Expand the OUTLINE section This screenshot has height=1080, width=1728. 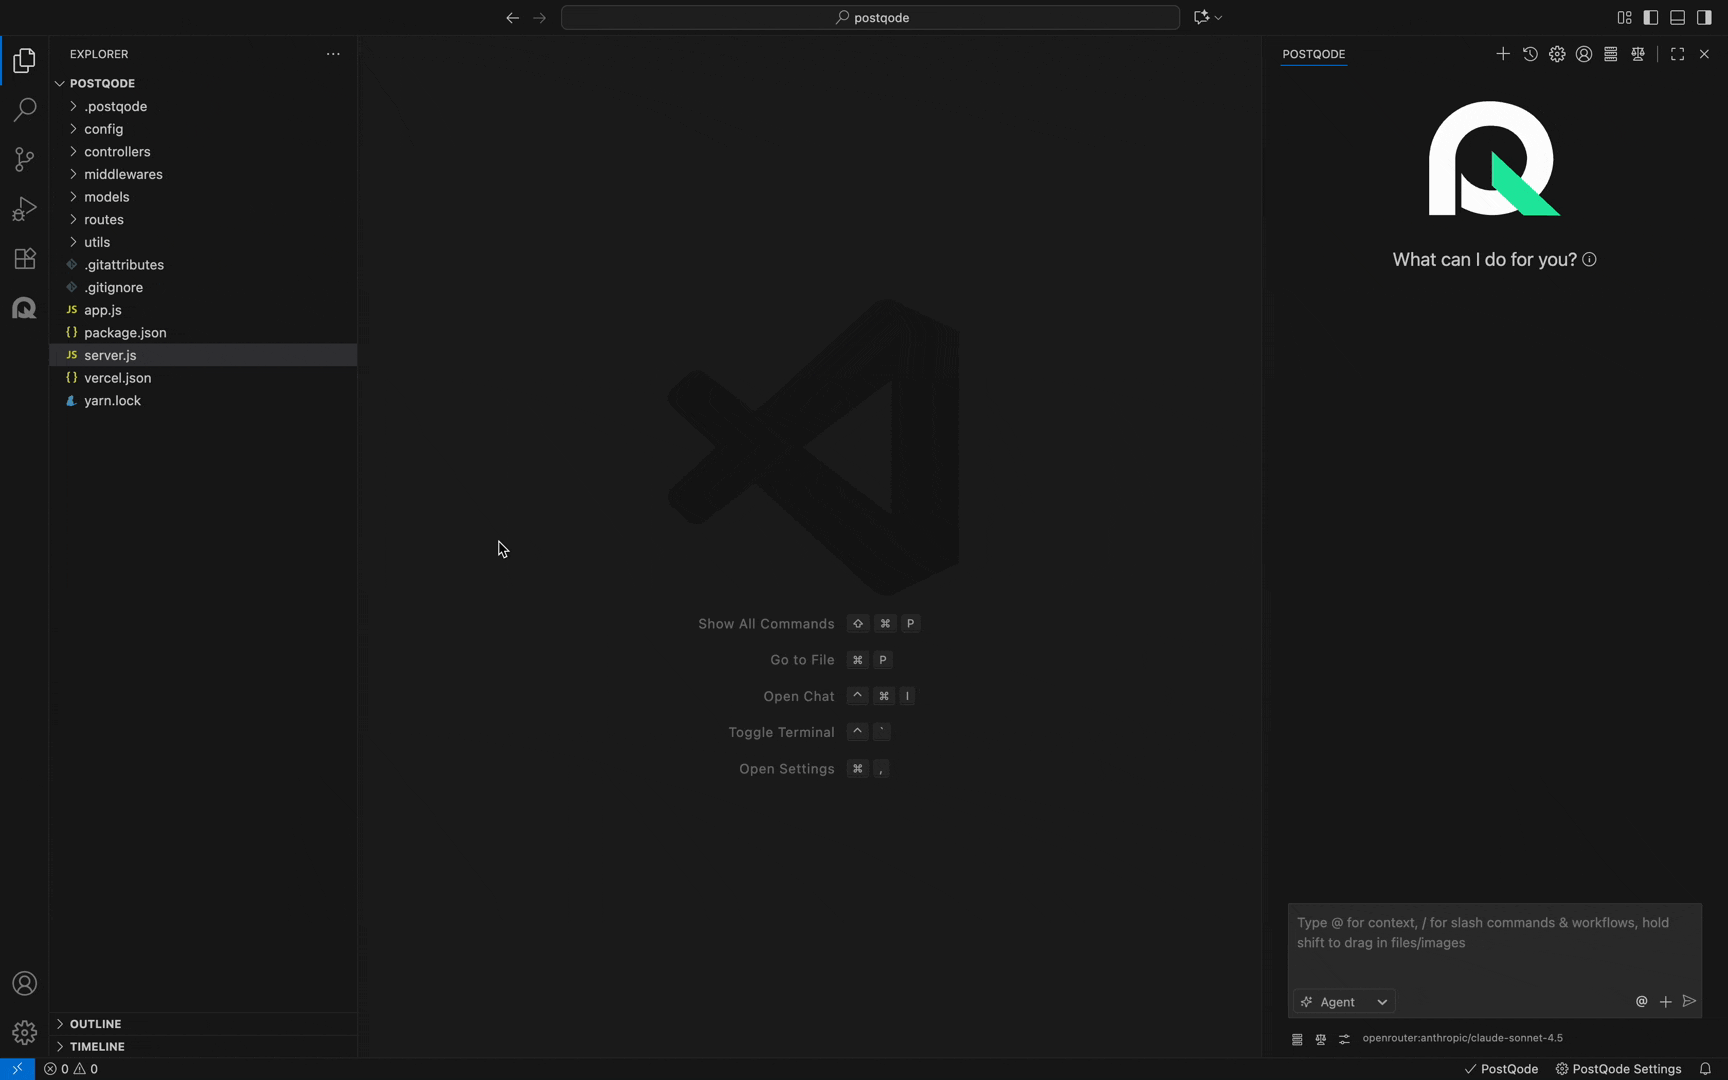click(95, 1024)
